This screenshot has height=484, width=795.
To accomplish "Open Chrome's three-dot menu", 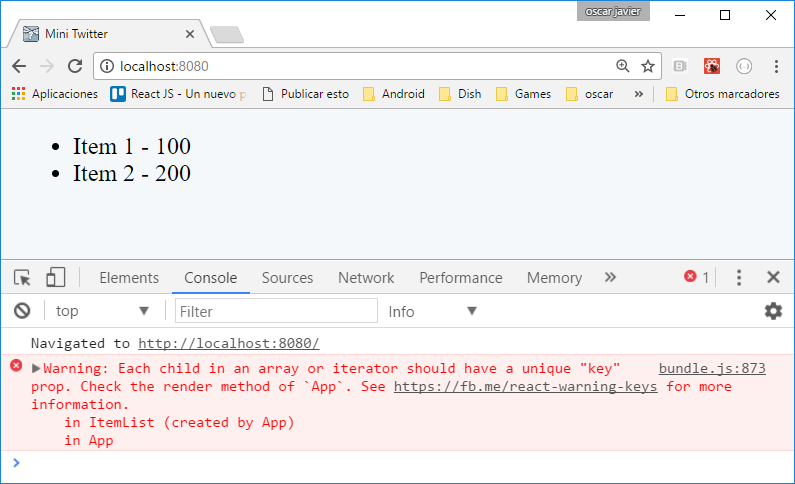I will (x=776, y=66).
